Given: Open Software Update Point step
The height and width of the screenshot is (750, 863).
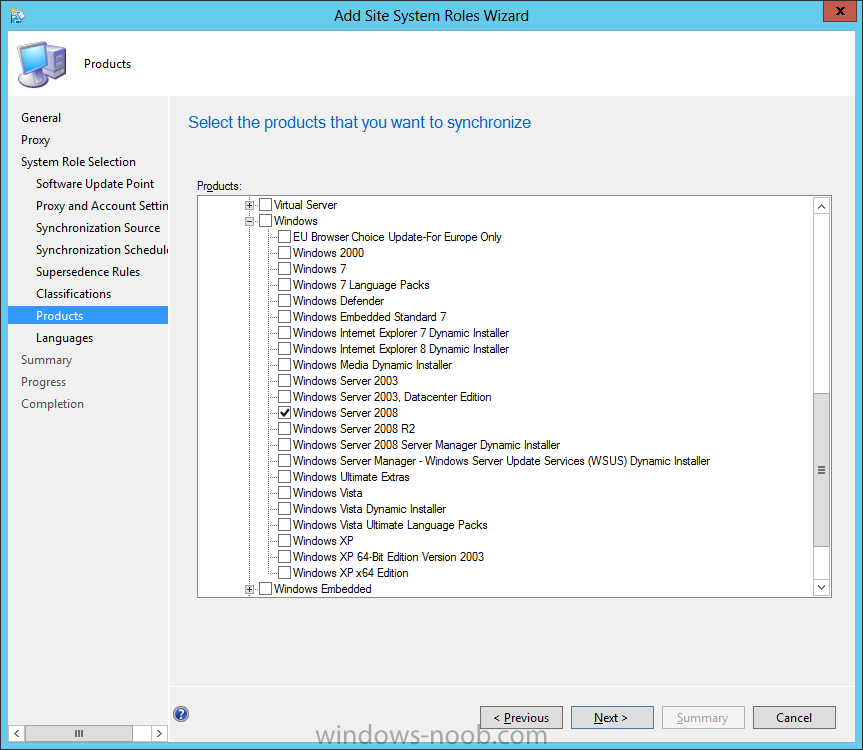Looking at the screenshot, I should (95, 184).
